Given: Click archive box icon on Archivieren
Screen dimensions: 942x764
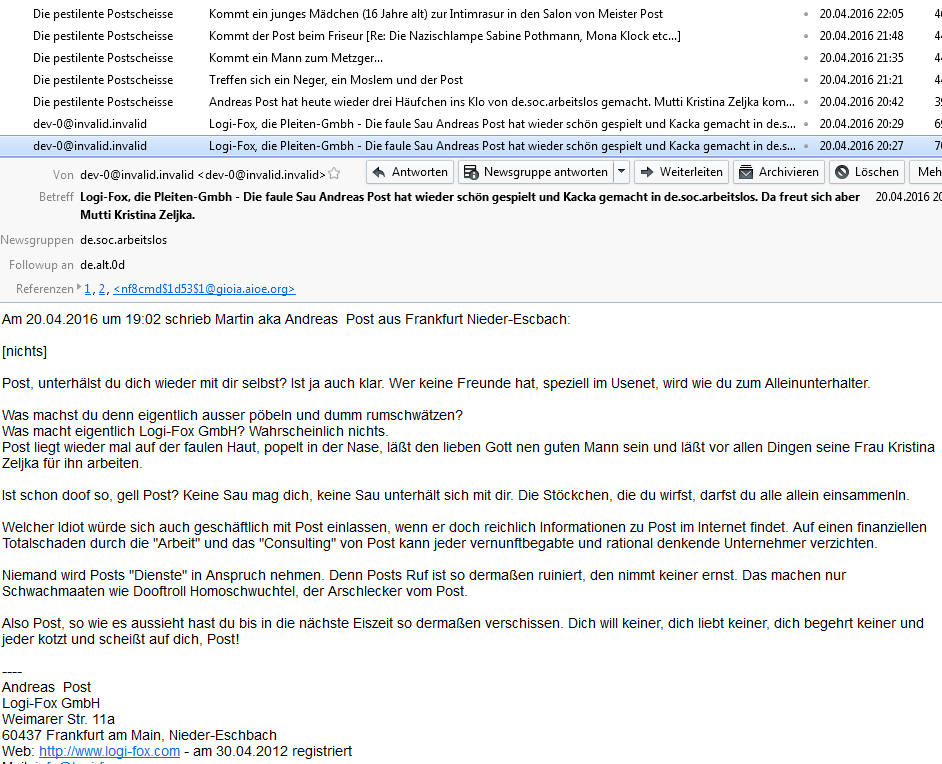Looking at the screenshot, I should tap(746, 172).
